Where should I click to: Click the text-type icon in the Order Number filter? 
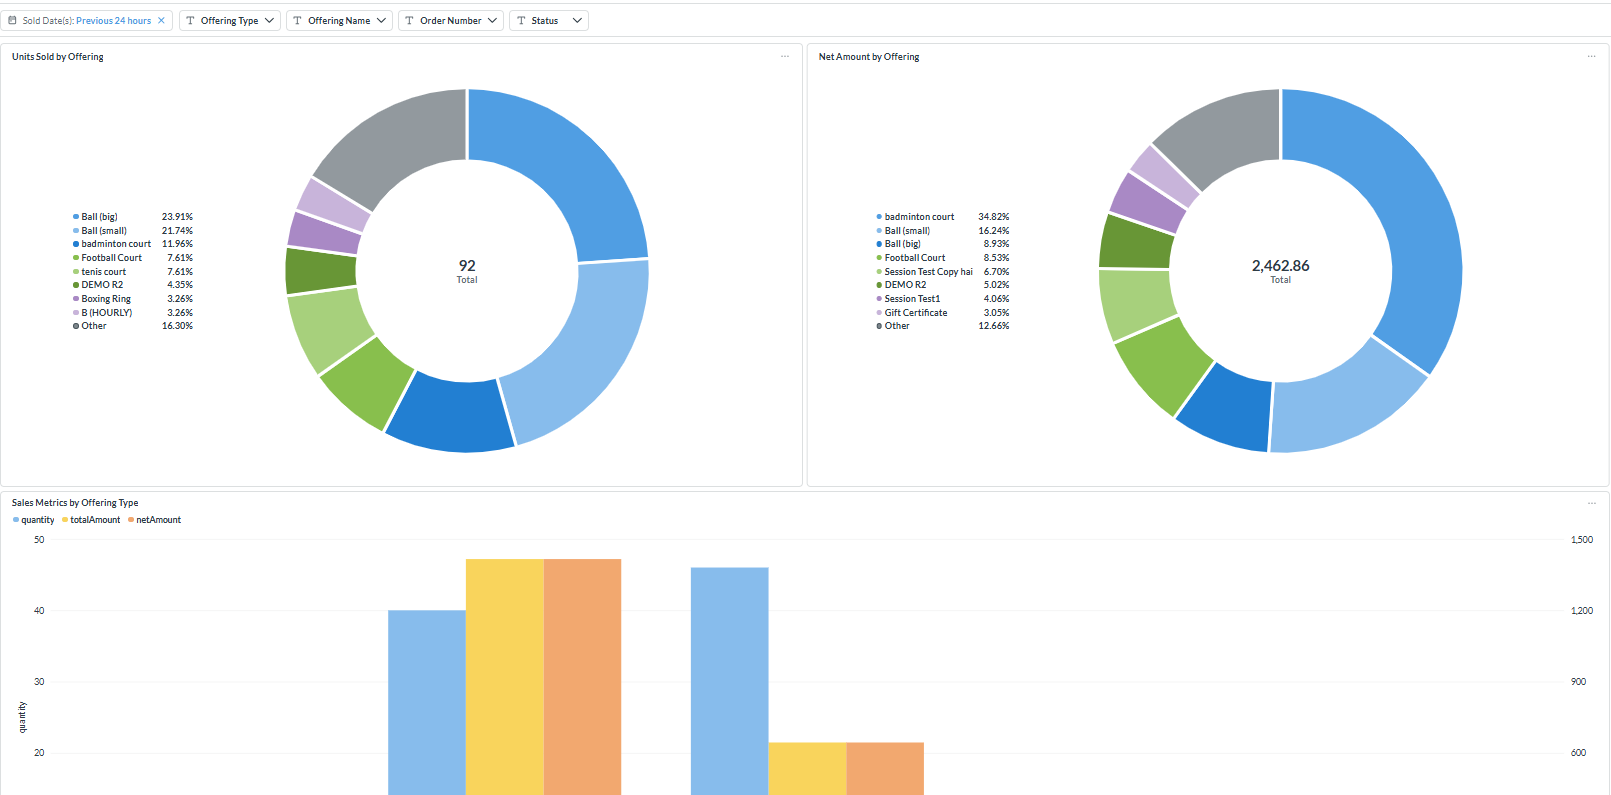pos(409,20)
